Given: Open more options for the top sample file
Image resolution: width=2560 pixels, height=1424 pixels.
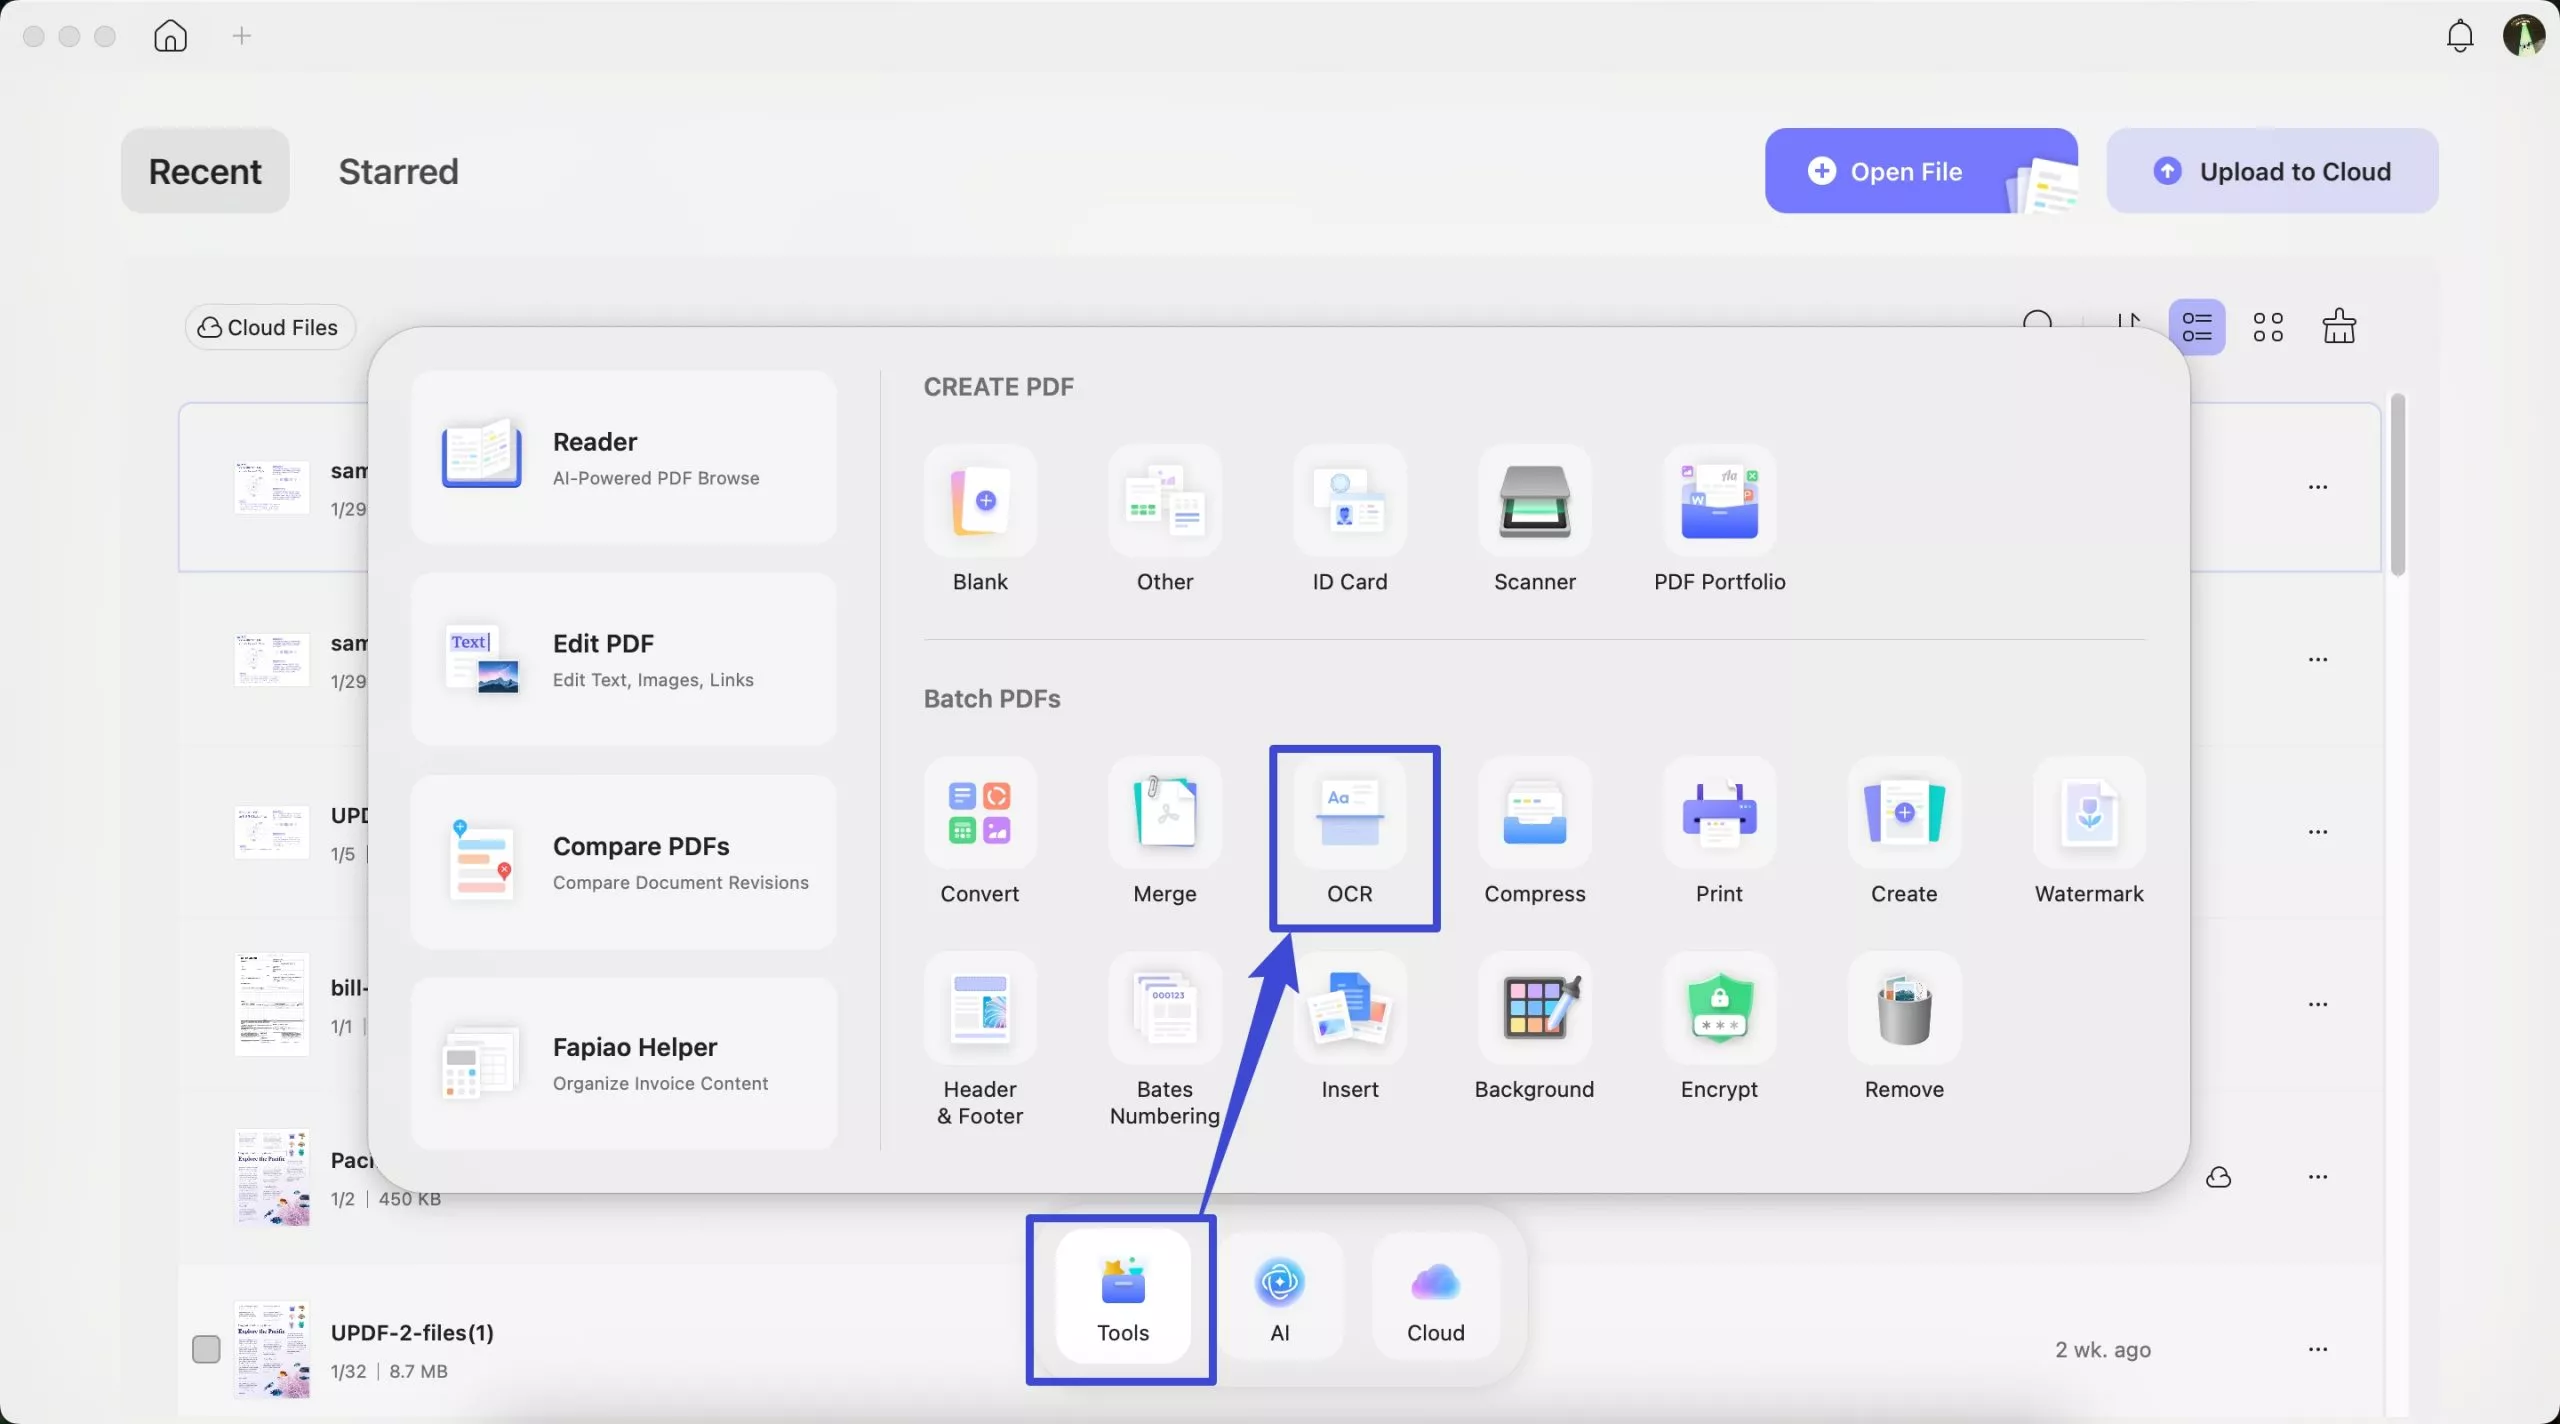Looking at the screenshot, I should (2318, 486).
